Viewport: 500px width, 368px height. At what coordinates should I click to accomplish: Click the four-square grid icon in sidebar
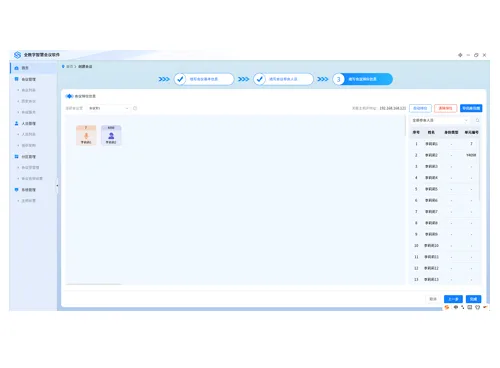coord(16,156)
